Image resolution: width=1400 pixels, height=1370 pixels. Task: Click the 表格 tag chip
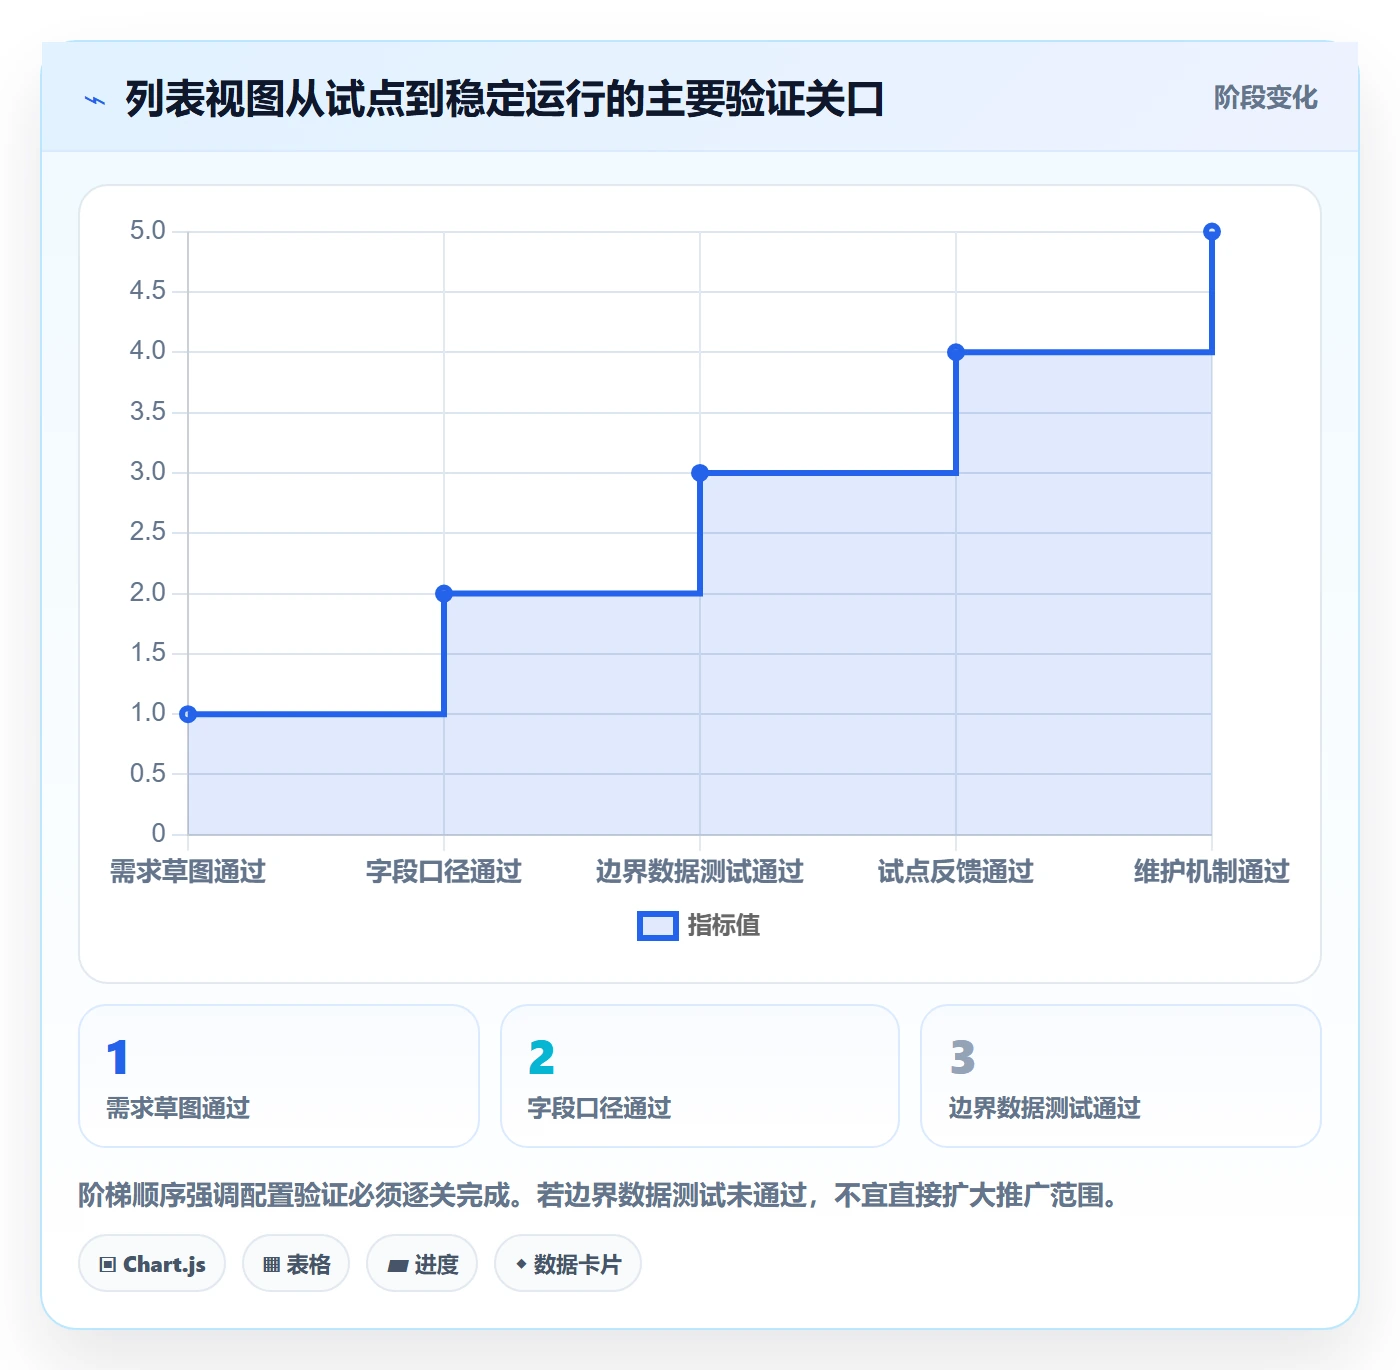(x=296, y=1264)
